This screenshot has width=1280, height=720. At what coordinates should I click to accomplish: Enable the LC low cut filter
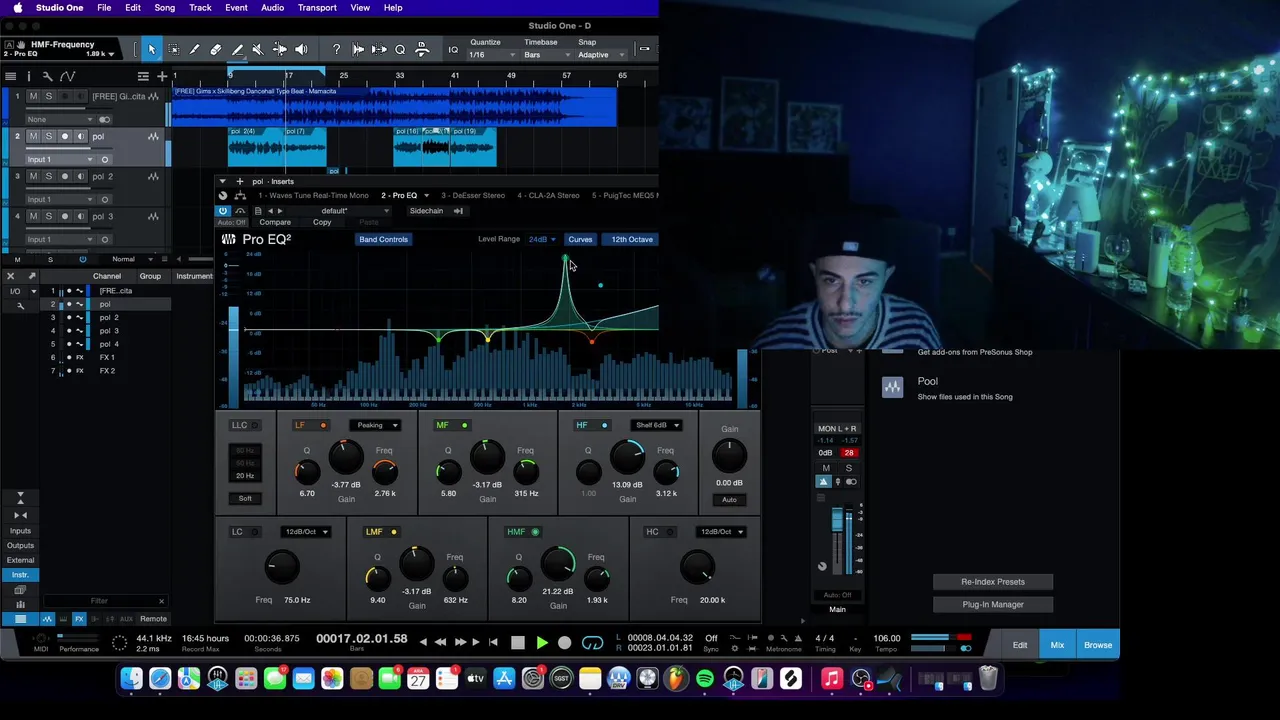256,532
